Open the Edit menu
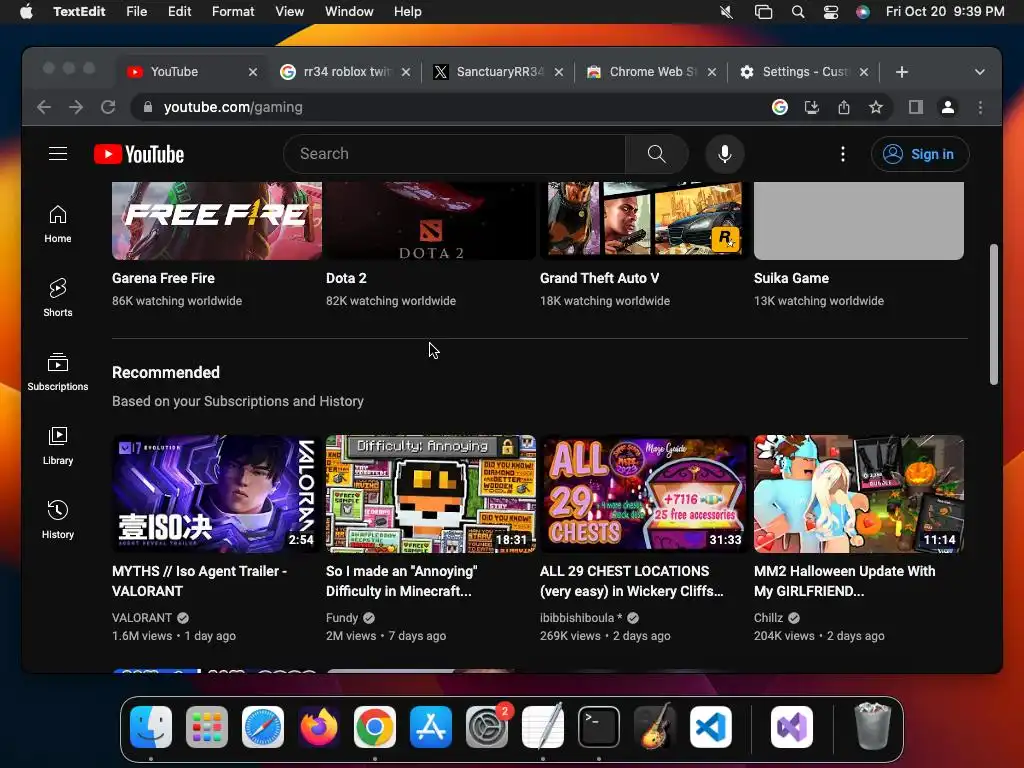Image resolution: width=1024 pixels, height=768 pixels. 179,12
